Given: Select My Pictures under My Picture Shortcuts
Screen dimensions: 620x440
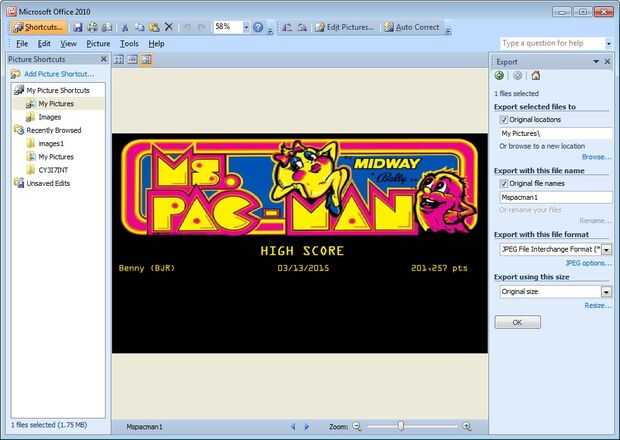Looking at the screenshot, I should pyautogui.click(x=56, y=104).
